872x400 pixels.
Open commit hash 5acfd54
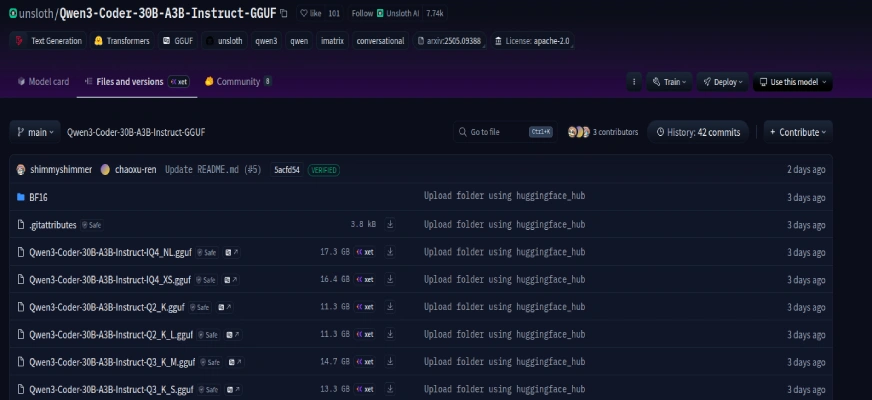pos(287,170)
